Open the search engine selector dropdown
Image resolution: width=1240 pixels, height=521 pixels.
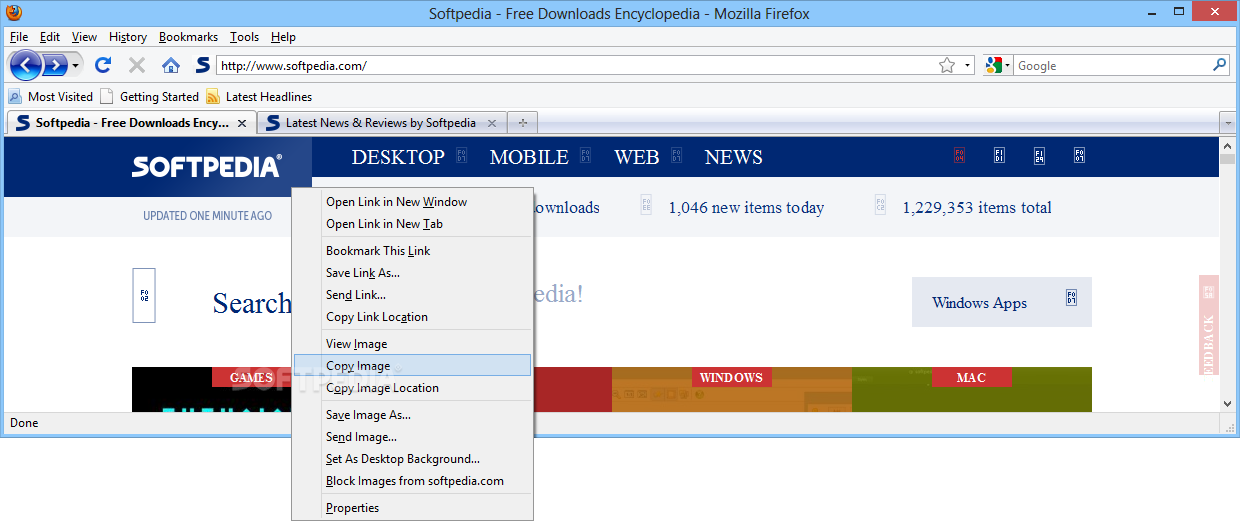[x=997, y=65]
